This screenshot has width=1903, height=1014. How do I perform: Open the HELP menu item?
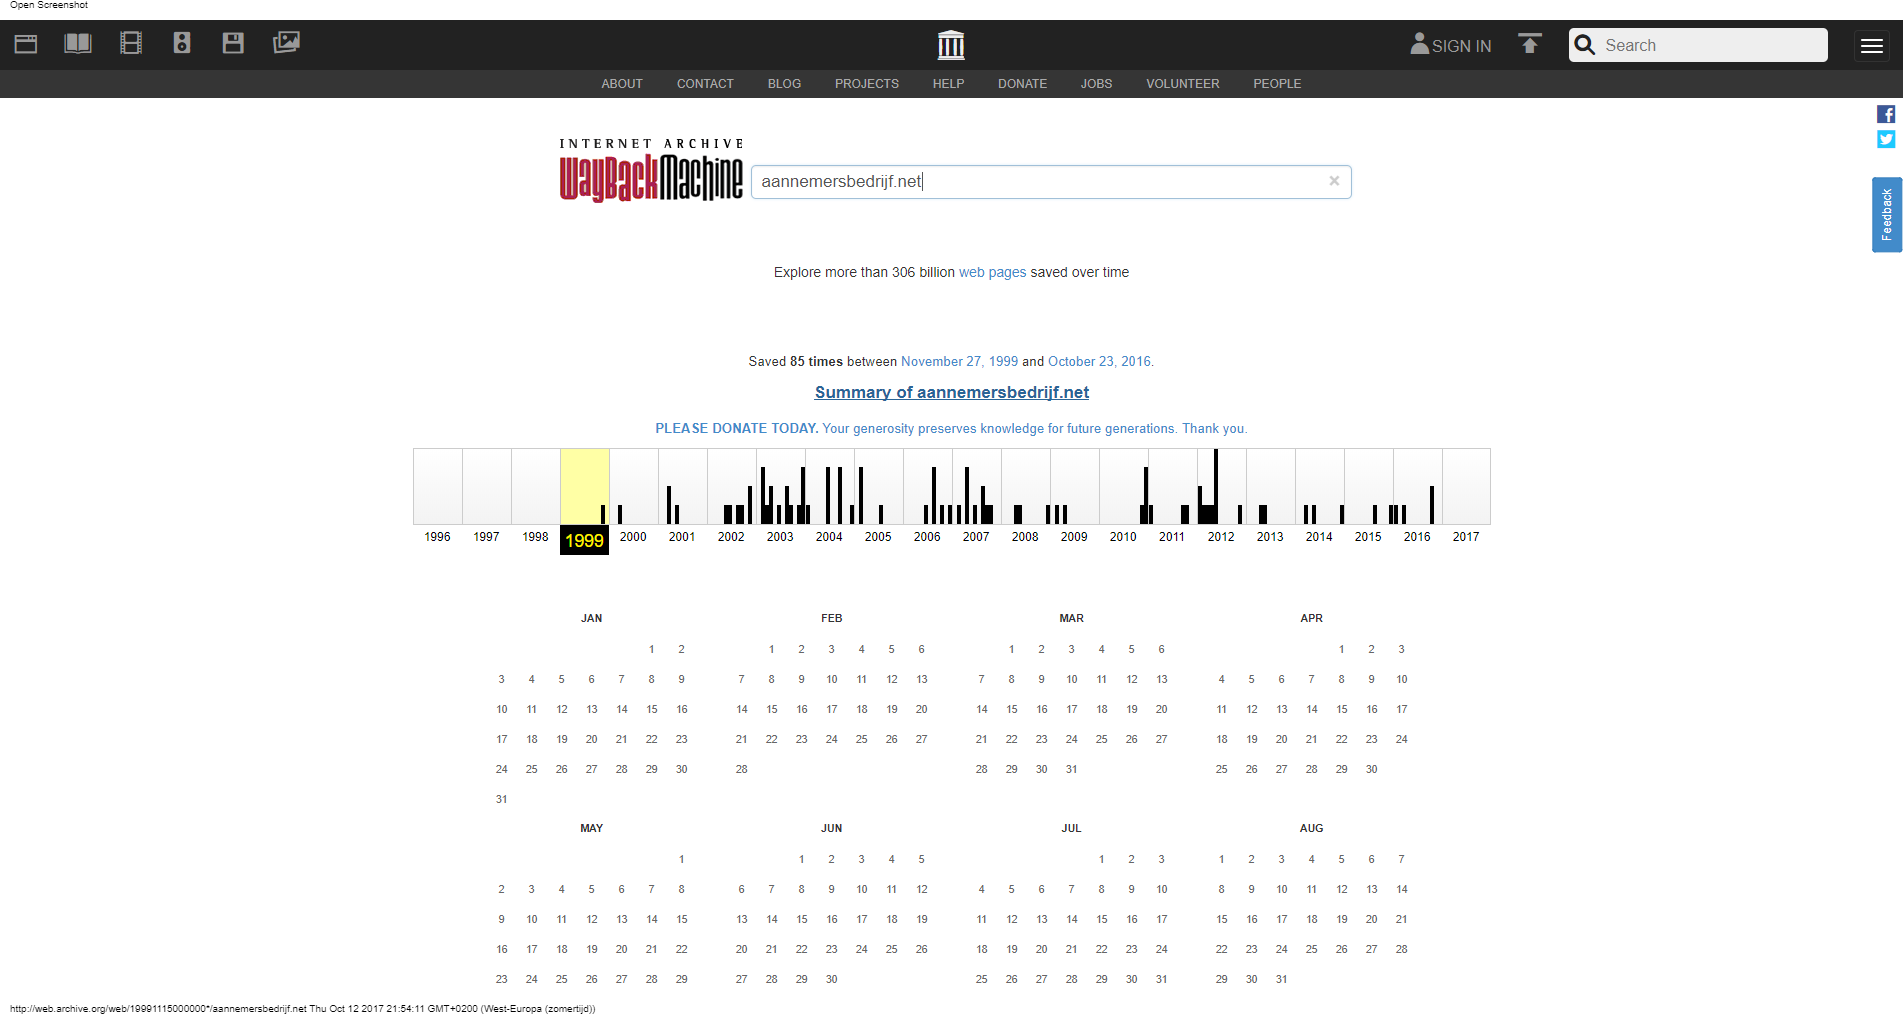point(948,84)
